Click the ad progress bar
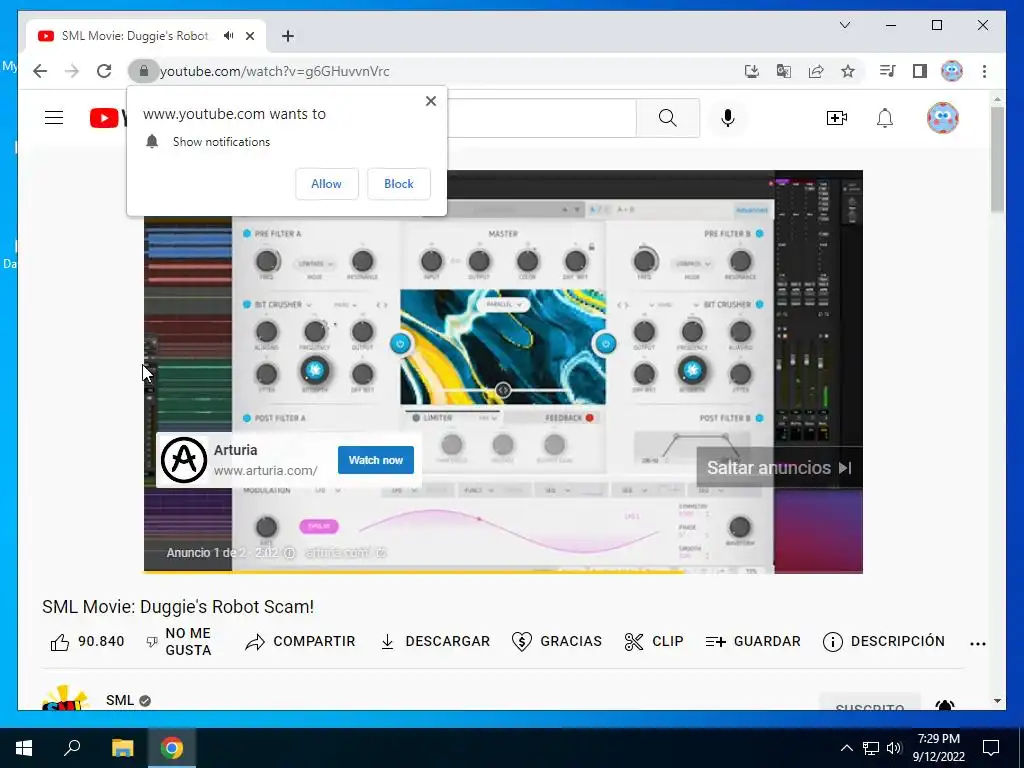 (x=503, y=571)
